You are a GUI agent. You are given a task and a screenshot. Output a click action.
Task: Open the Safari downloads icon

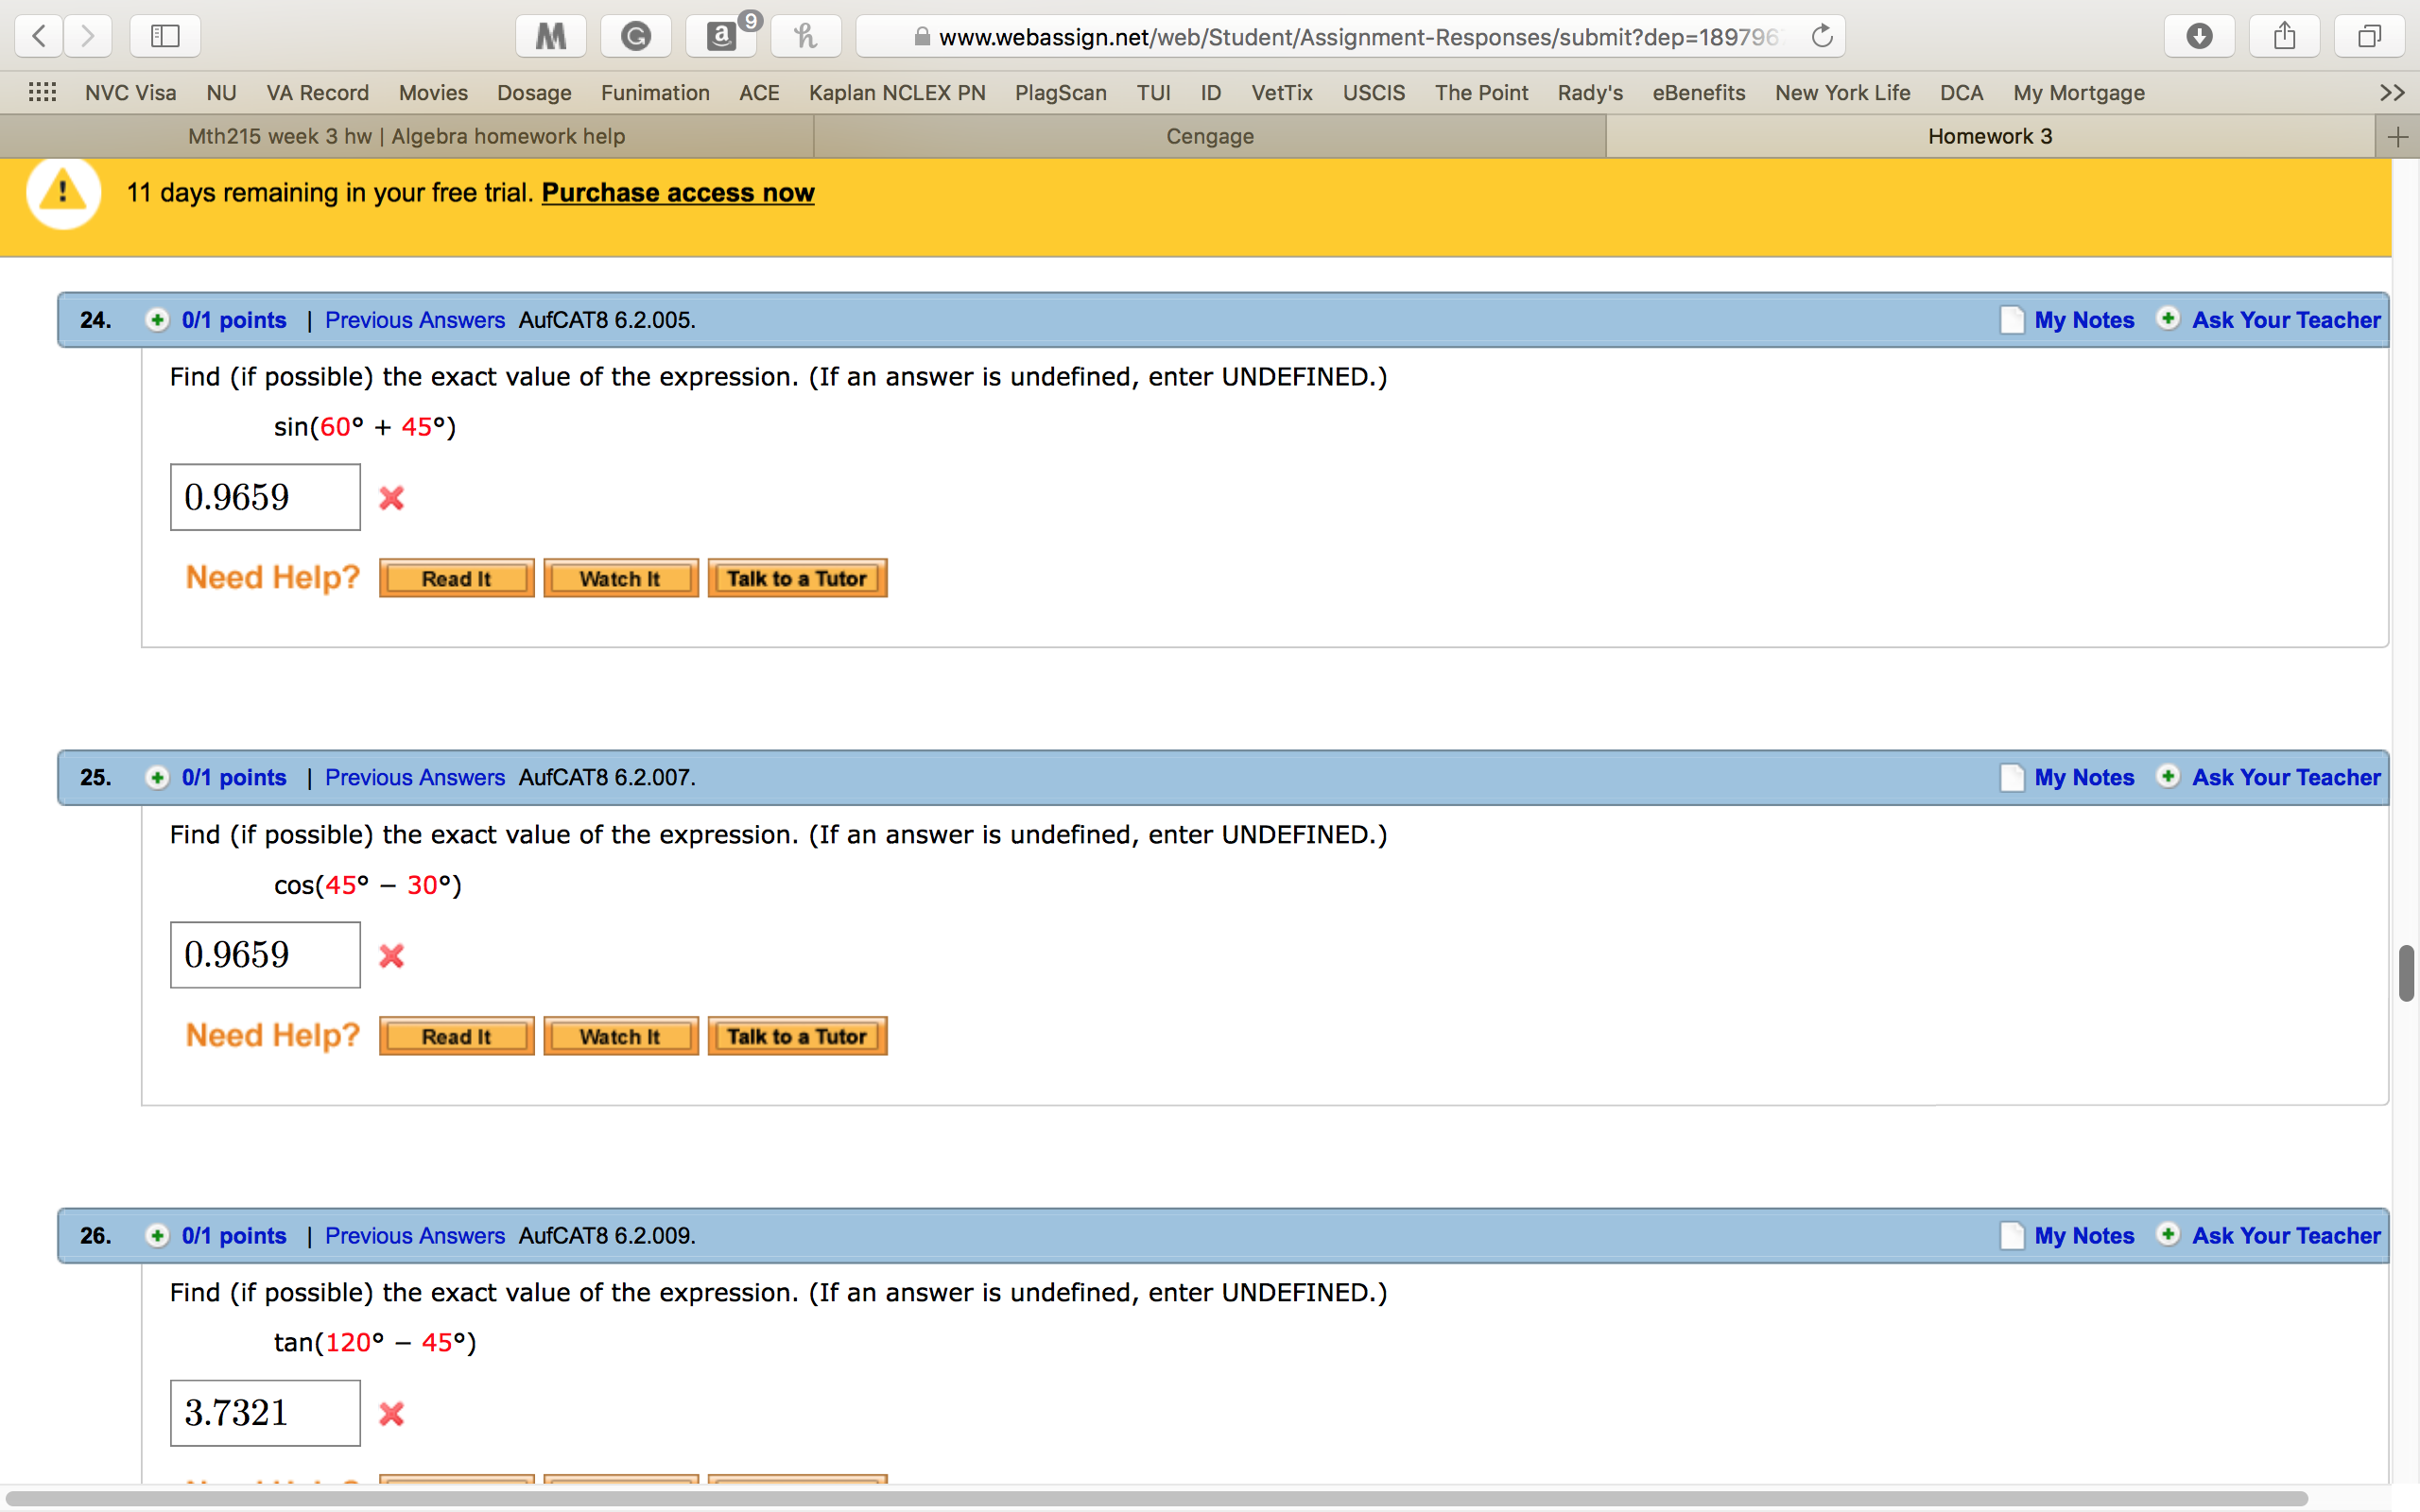2199,37
